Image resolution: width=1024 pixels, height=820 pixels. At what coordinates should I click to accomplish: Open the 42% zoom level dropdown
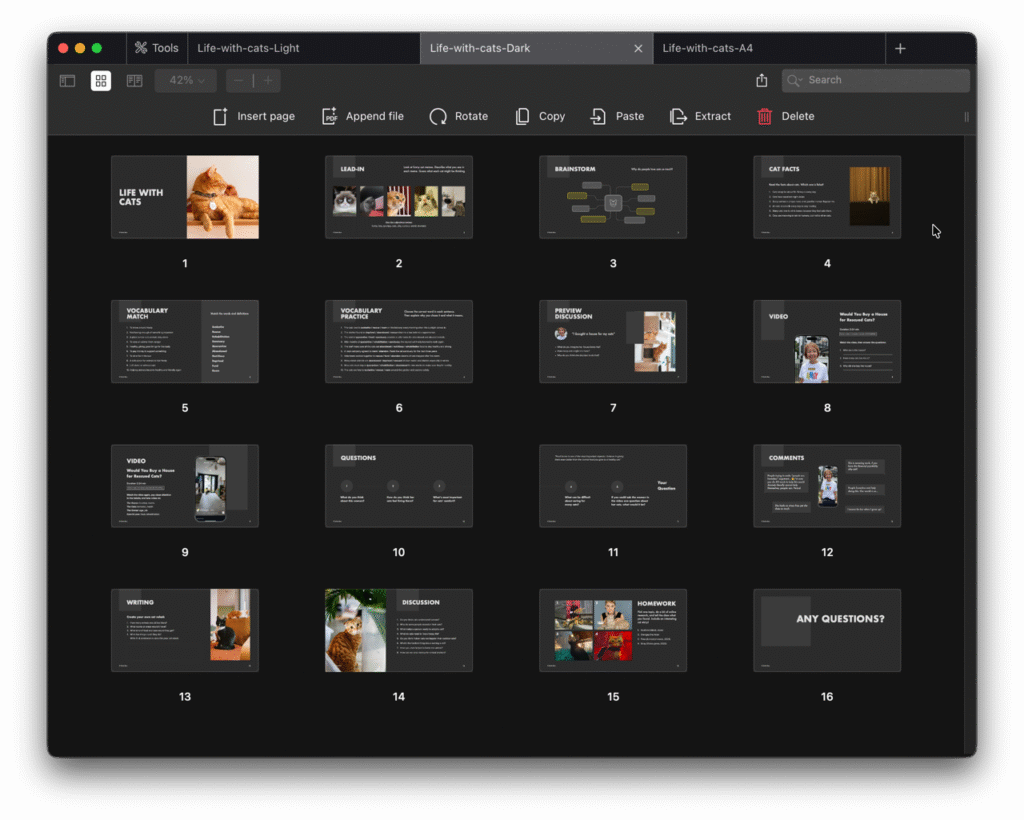tap(186, 81)
